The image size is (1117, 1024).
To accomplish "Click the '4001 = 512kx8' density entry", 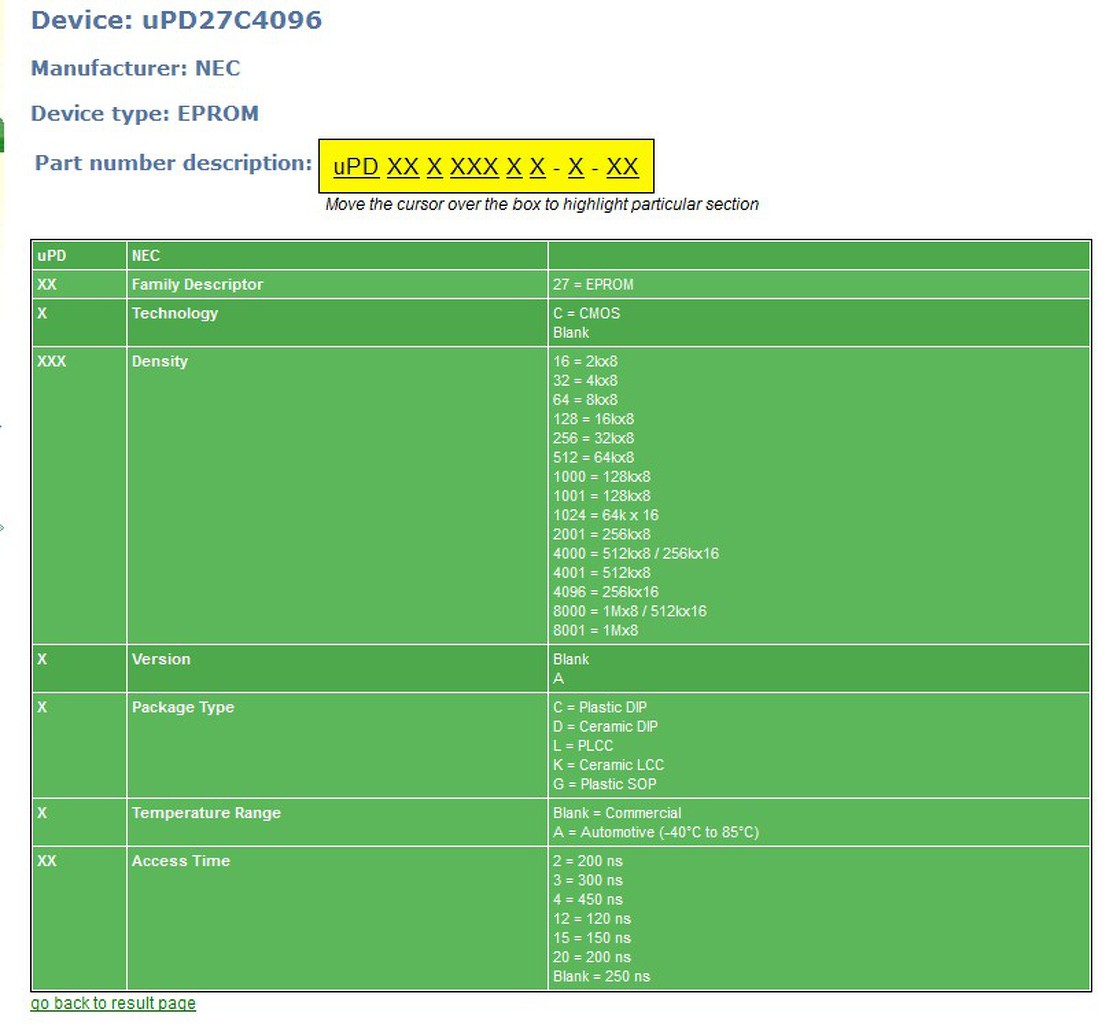I will 601,573.
